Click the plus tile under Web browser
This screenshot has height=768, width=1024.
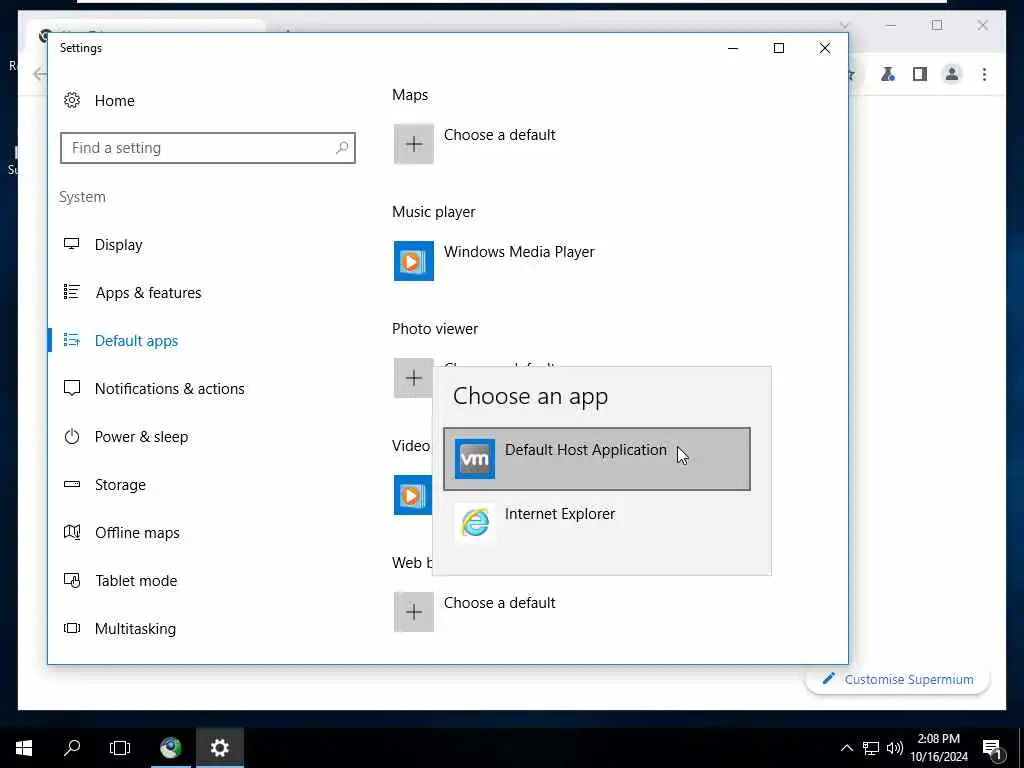[x=414, y=612]
